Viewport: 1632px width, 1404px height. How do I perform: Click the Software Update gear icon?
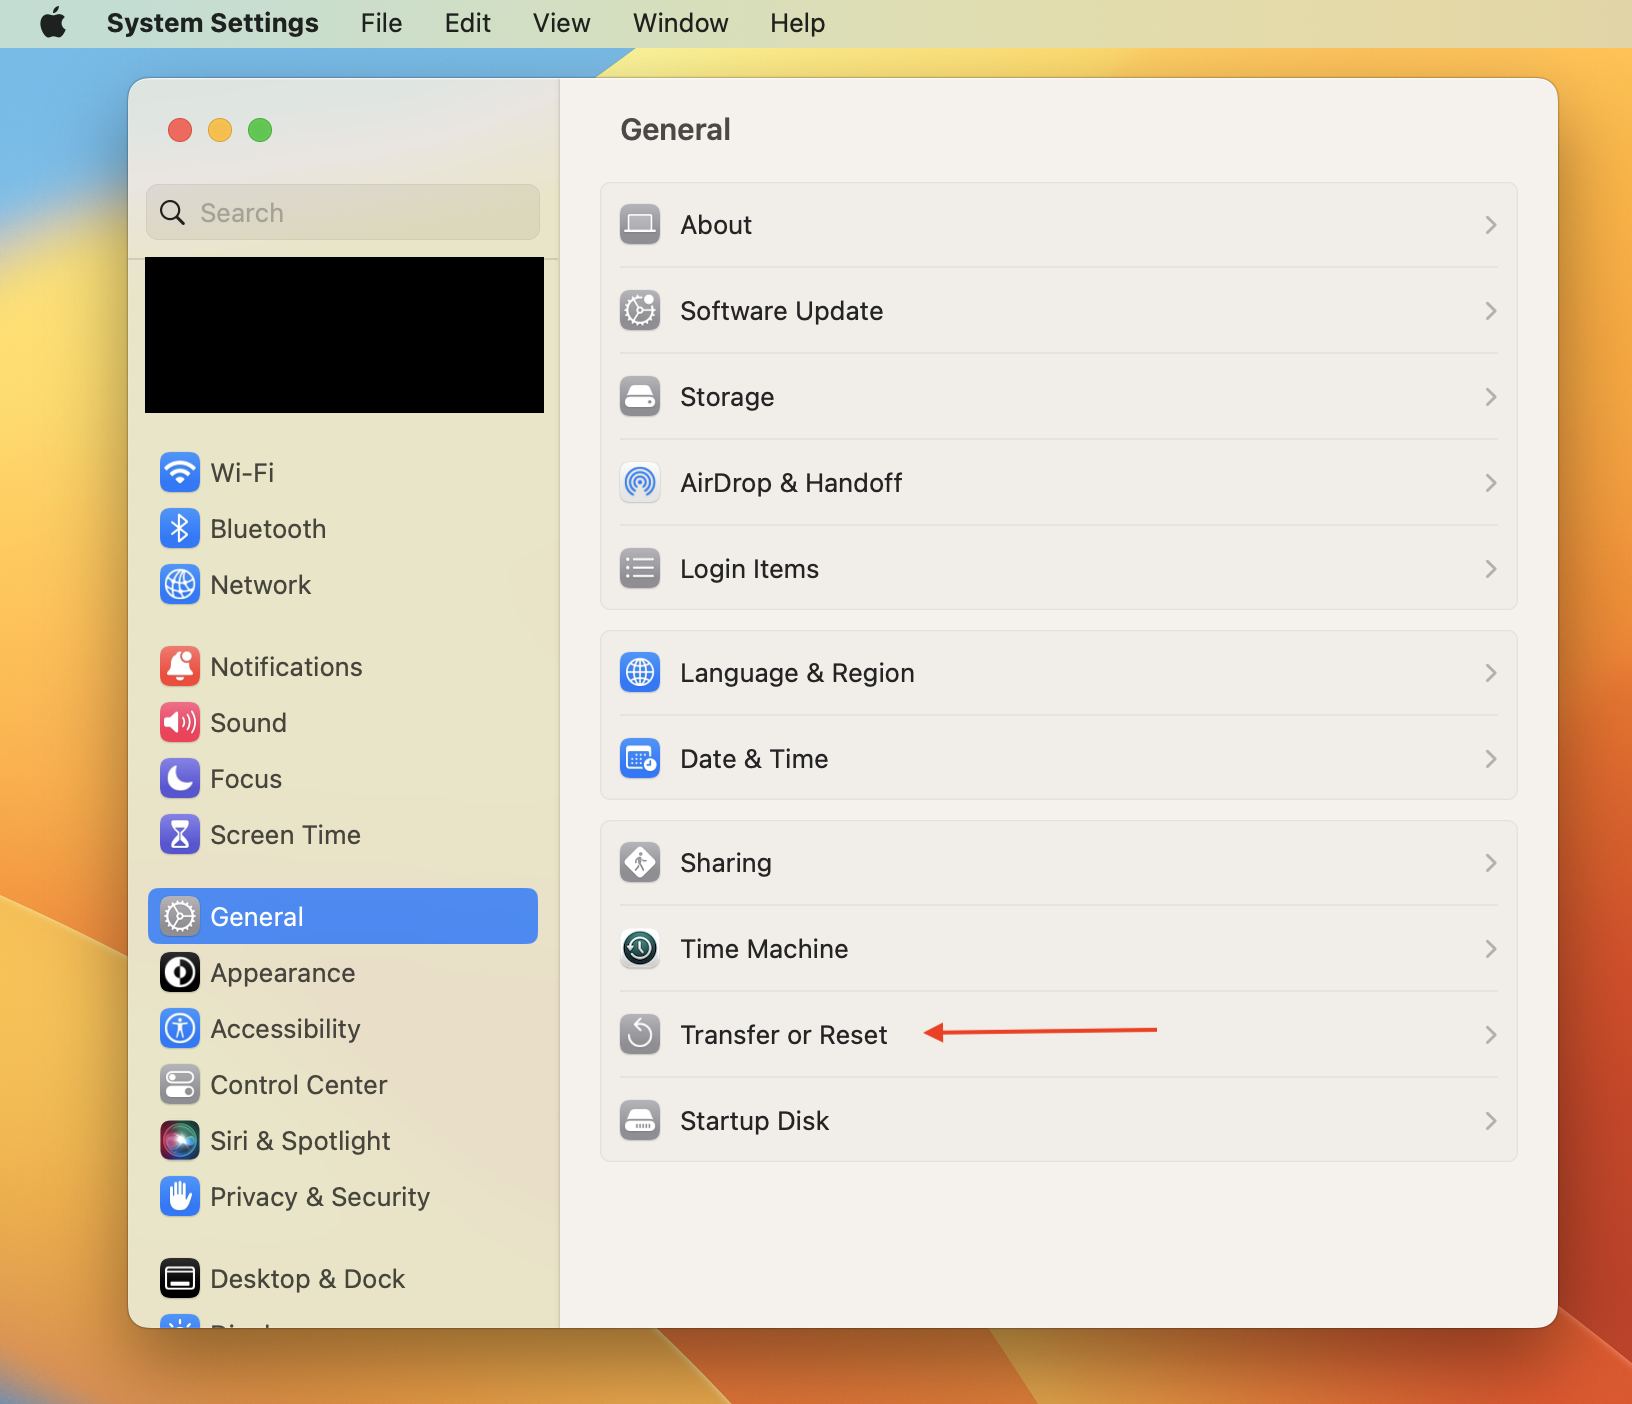[x=640, y=310]
